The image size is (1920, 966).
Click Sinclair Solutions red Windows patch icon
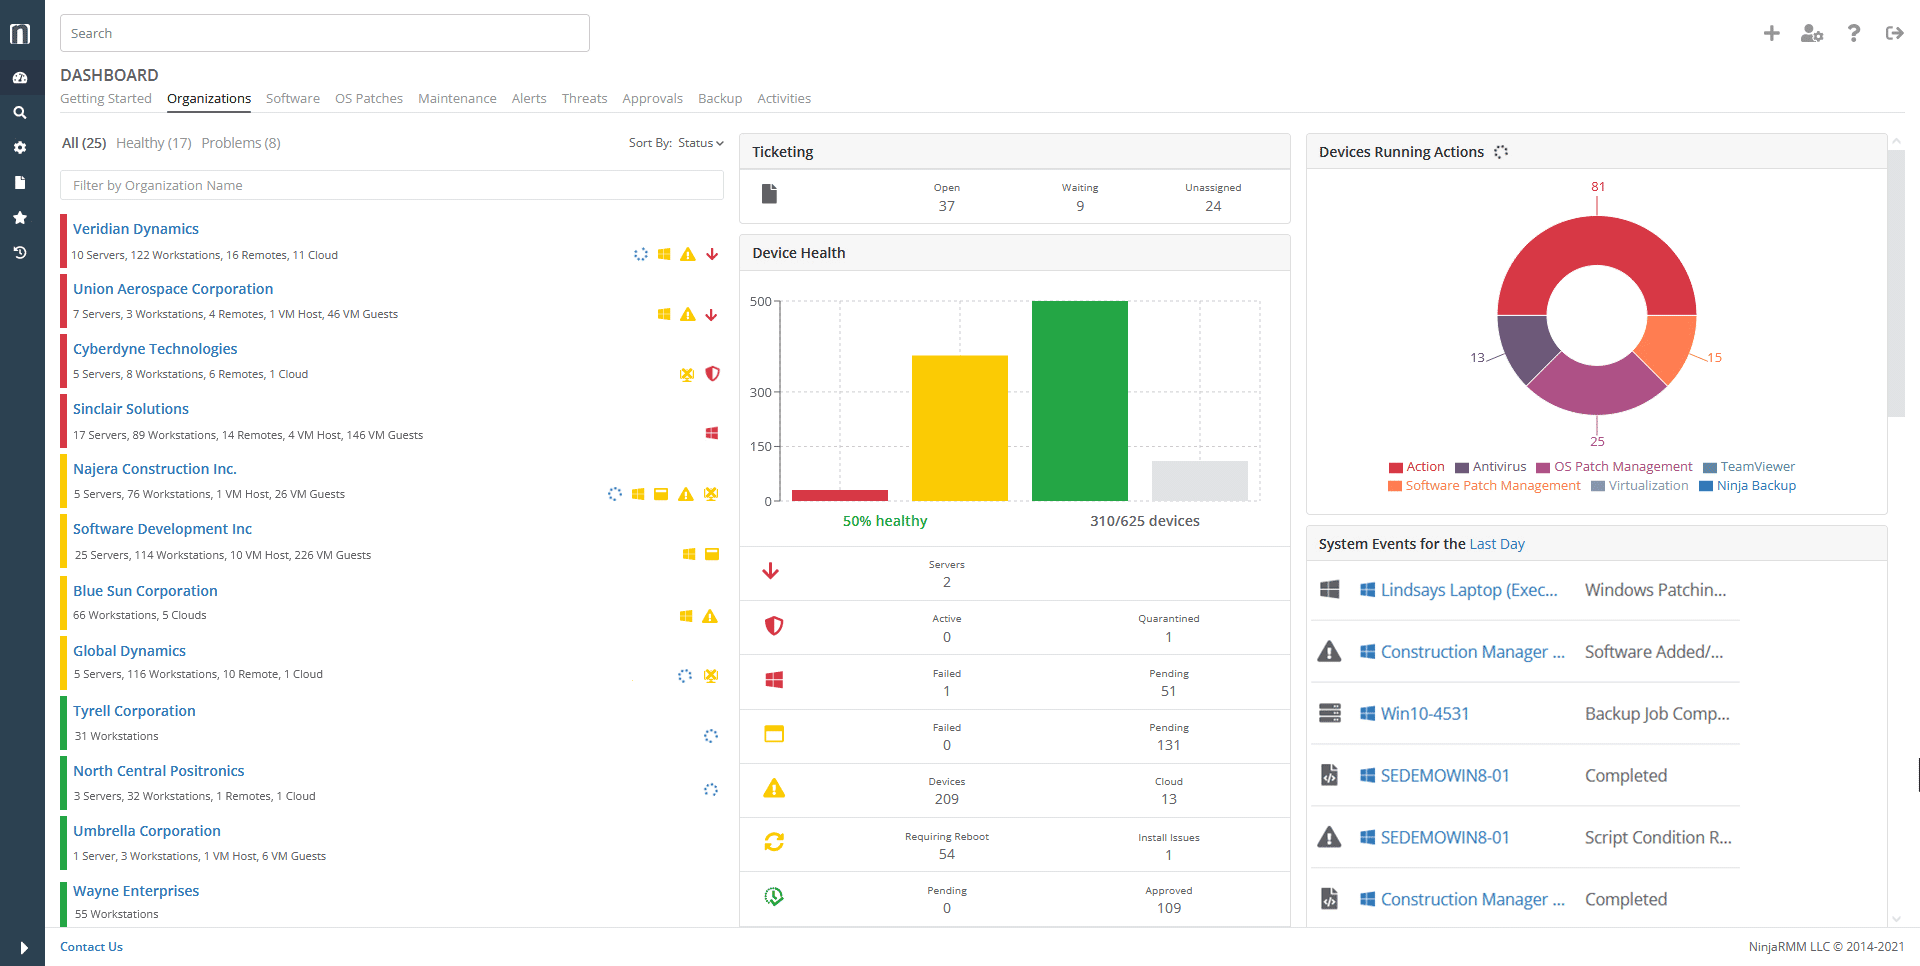[x=712, y=434]
